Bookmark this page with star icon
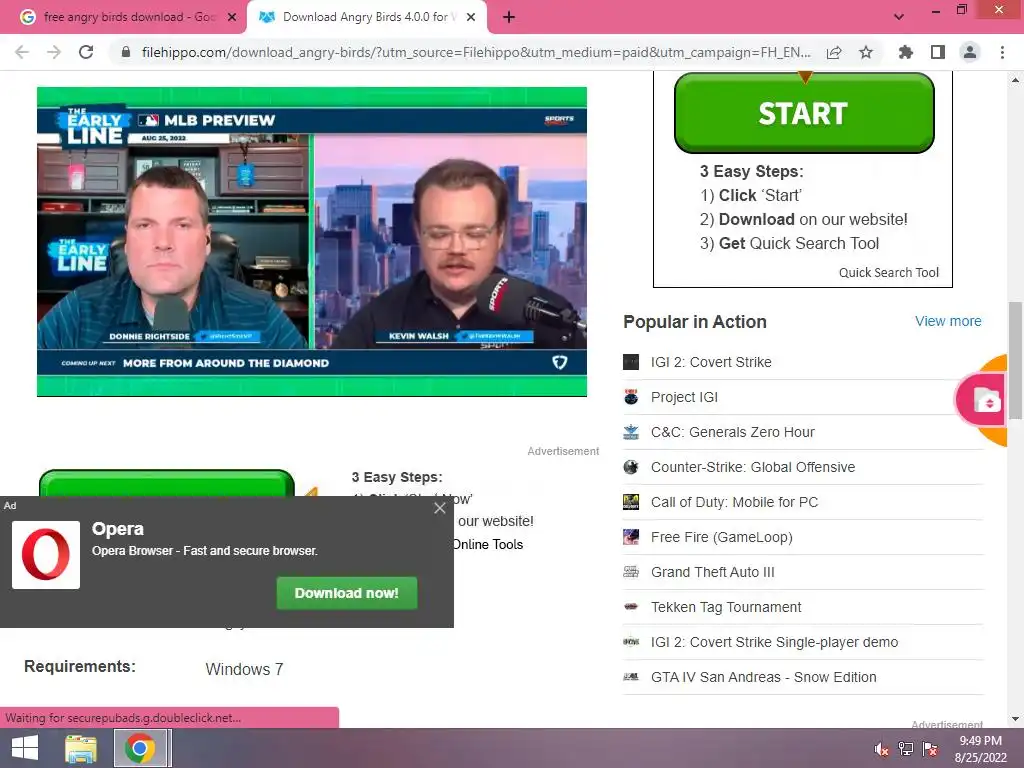This screenshot has width=1024, height=768. point(866,52)
